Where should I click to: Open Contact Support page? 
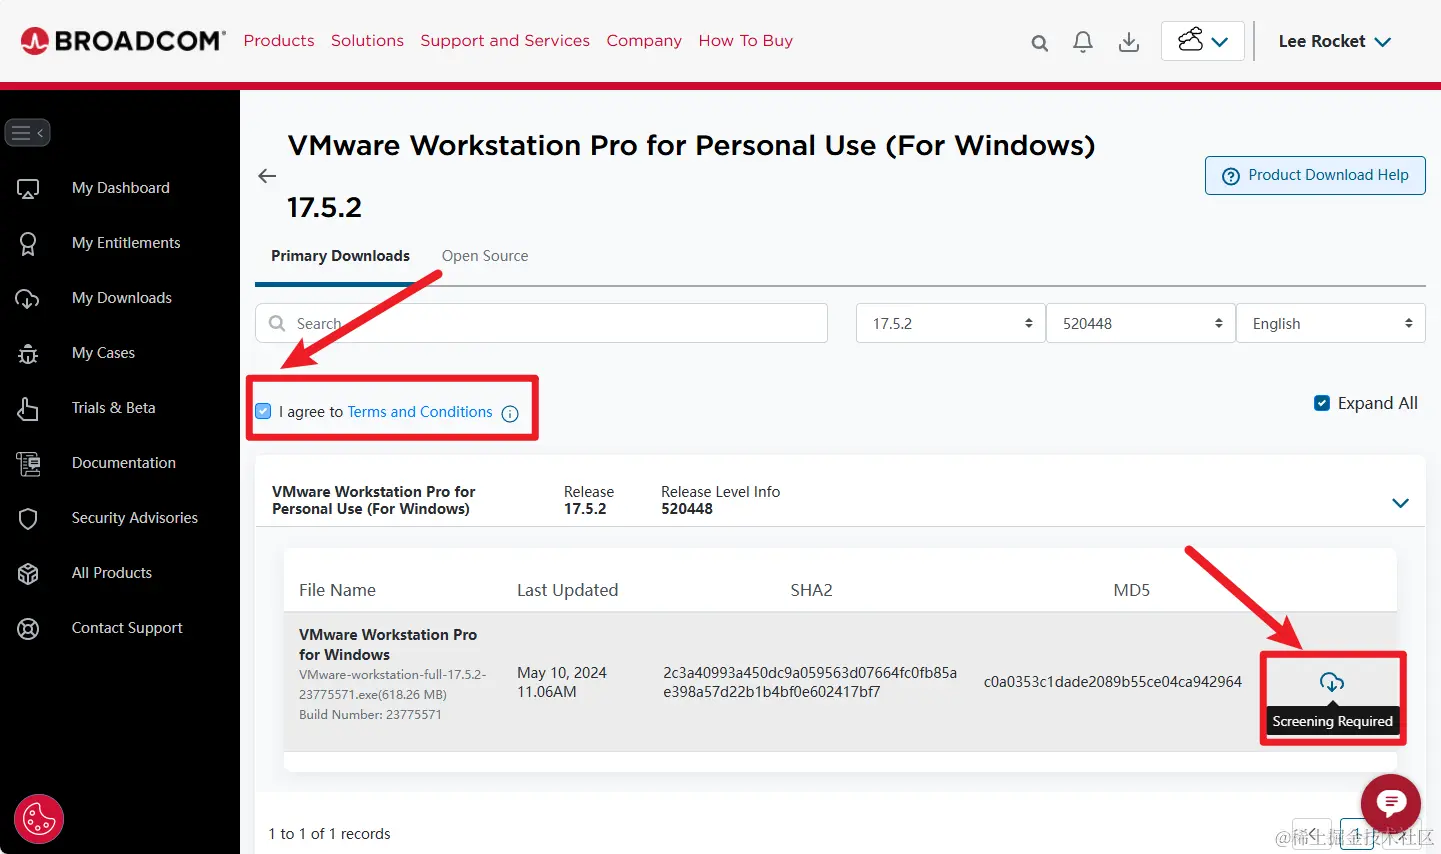coord(127,628)
